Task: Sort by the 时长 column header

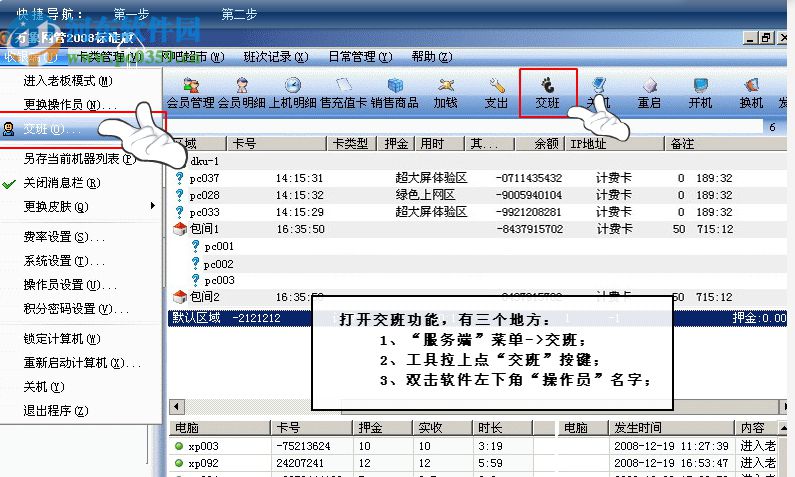Action: pos(502,428)
